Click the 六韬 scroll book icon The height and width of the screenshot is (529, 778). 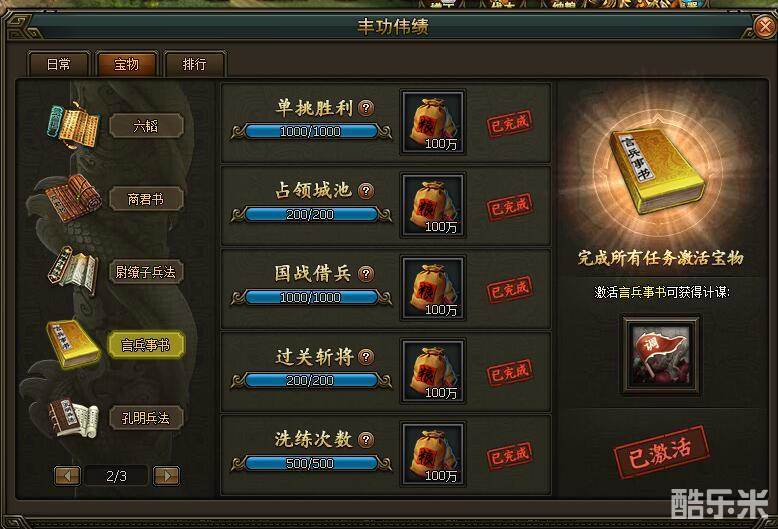[73, 125]
